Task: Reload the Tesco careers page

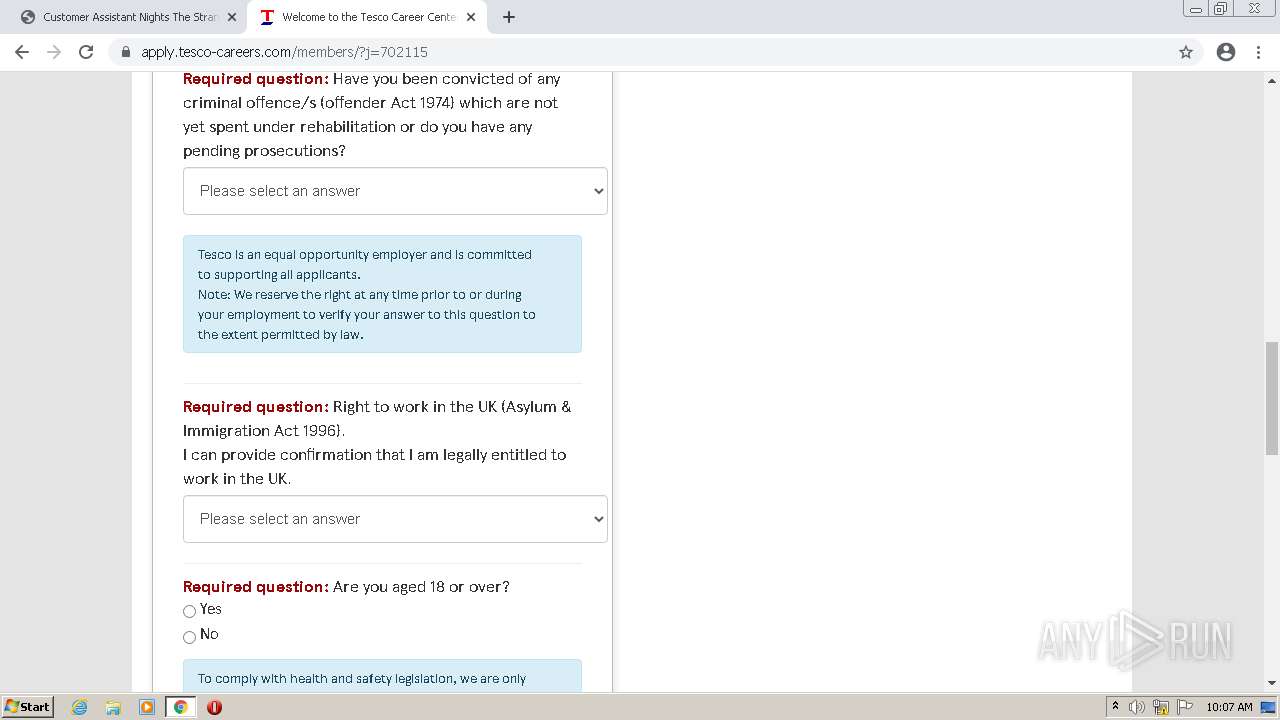Action: (x=86, y=52)
